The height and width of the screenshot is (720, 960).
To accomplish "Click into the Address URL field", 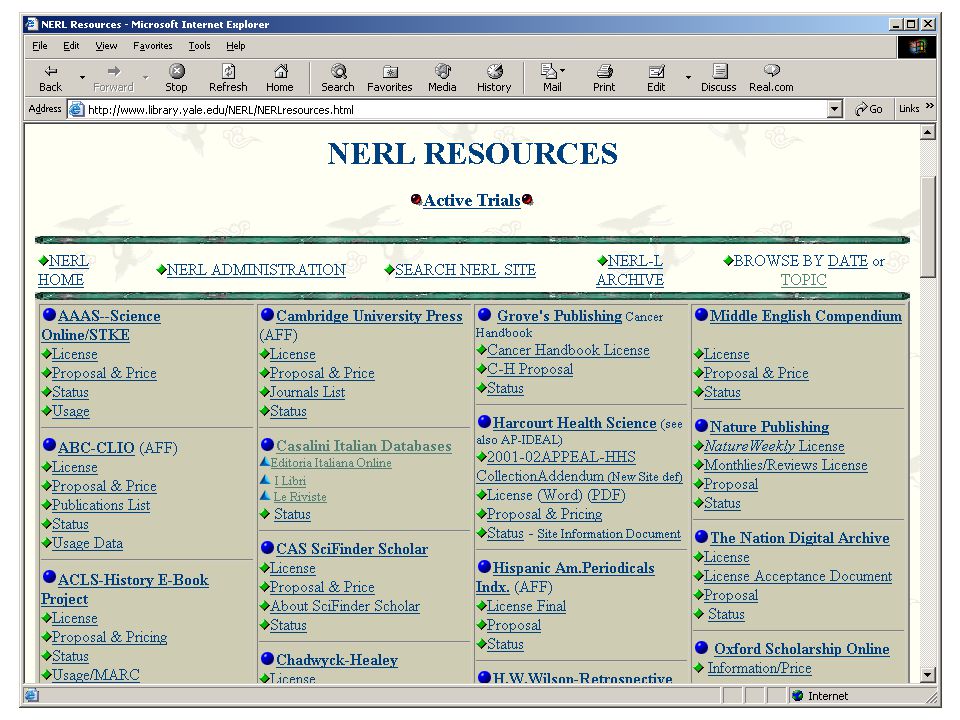I will [x=456, y=110].
